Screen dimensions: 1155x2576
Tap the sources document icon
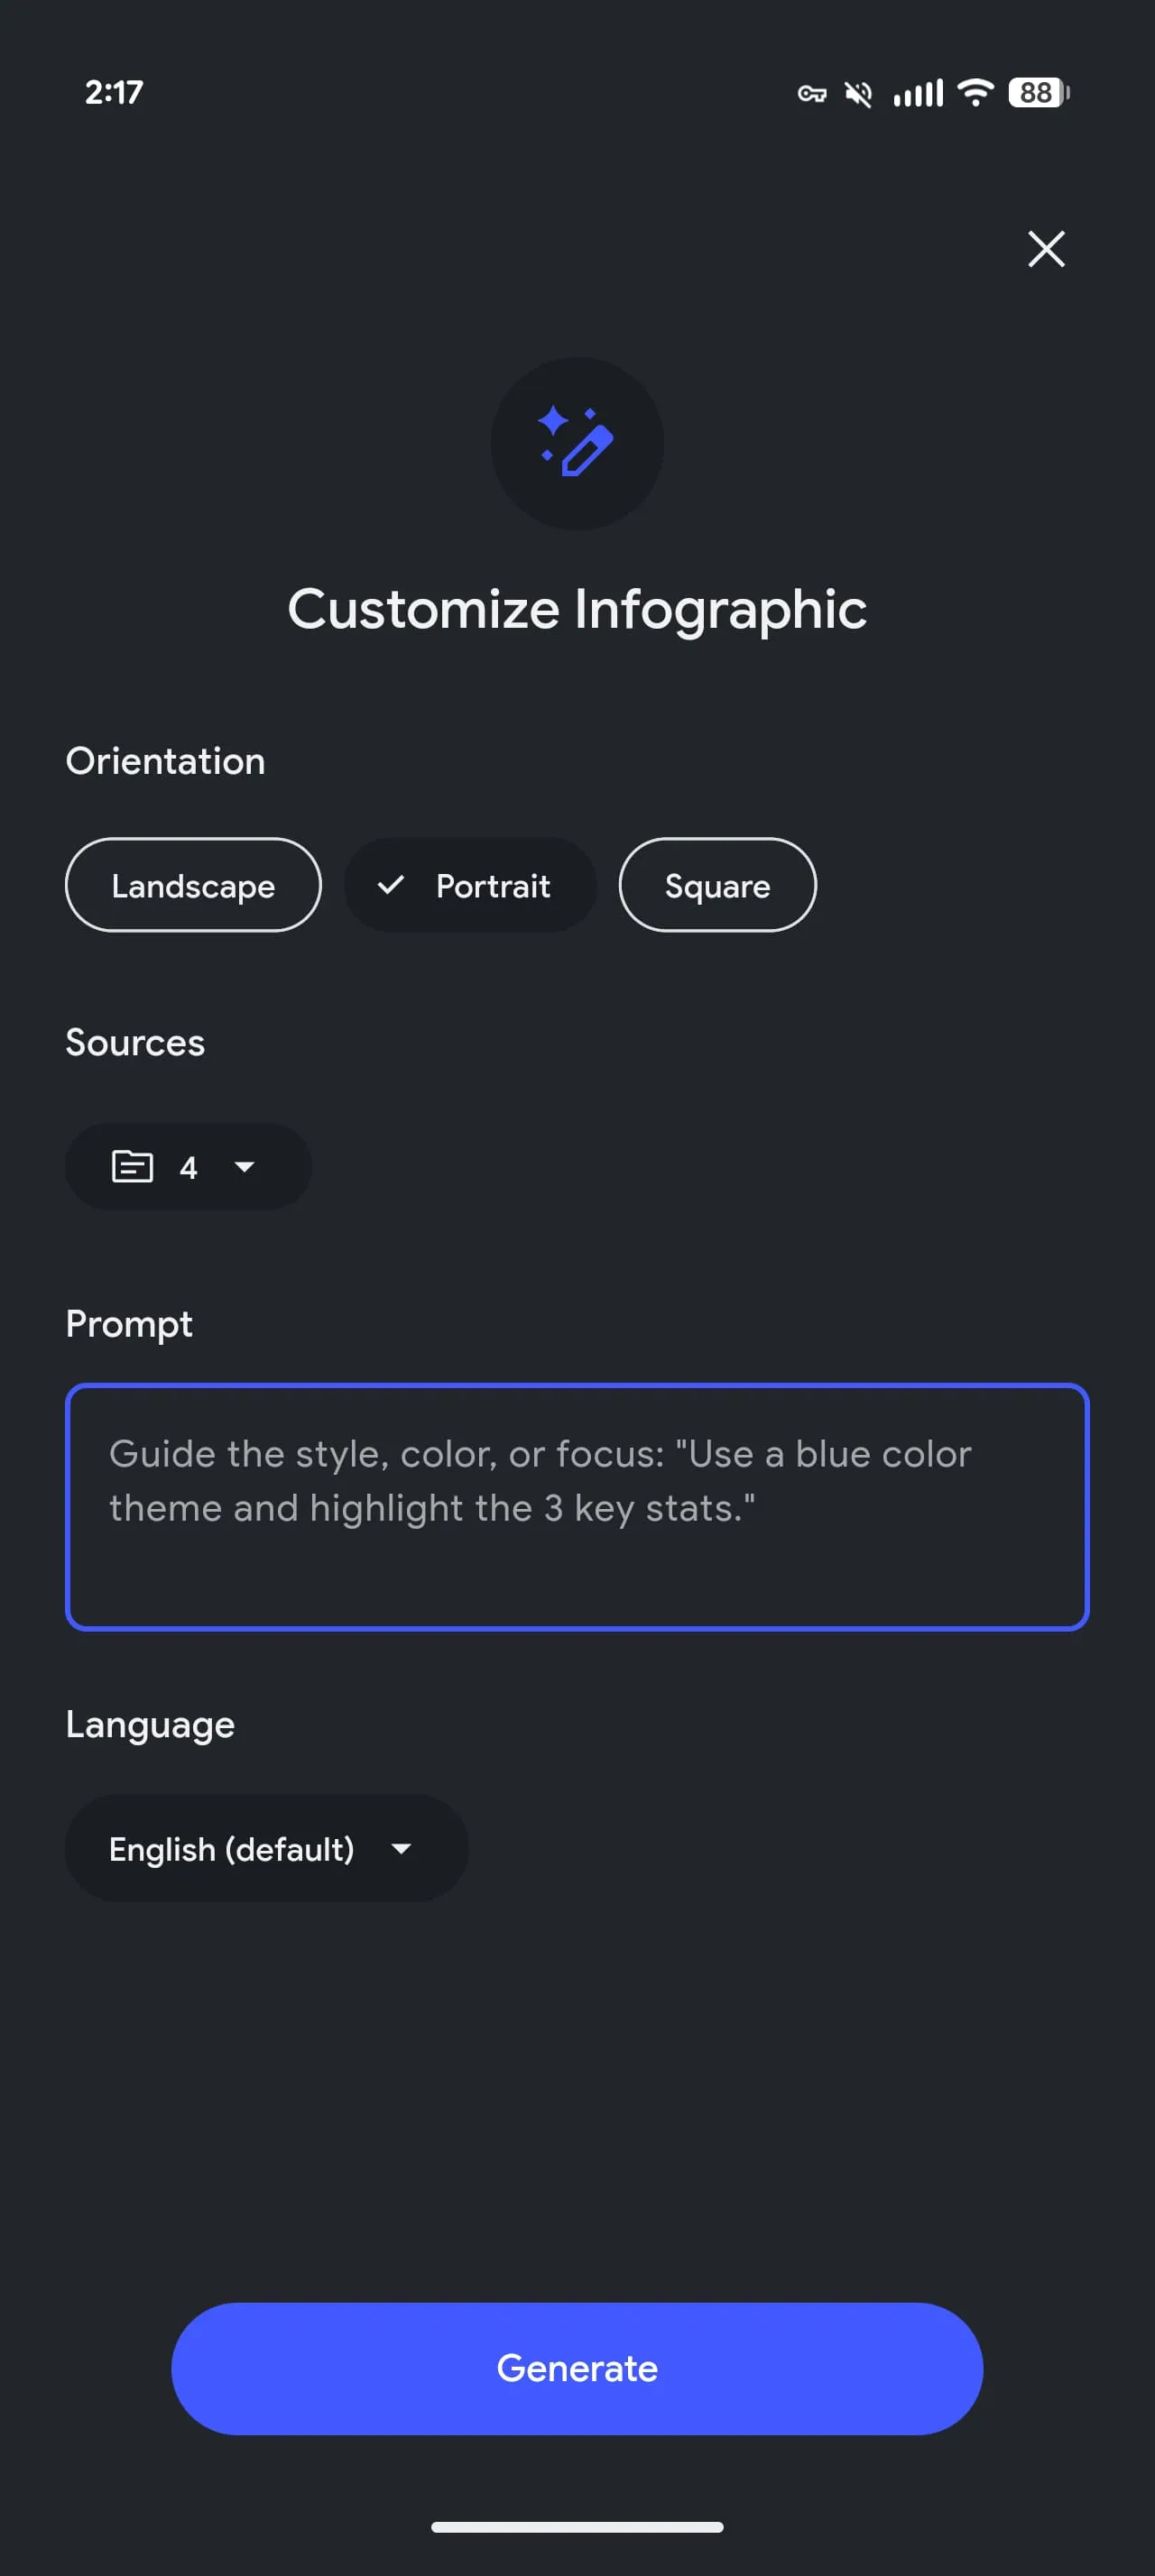pyautogui.click(x=132, y=1166)
